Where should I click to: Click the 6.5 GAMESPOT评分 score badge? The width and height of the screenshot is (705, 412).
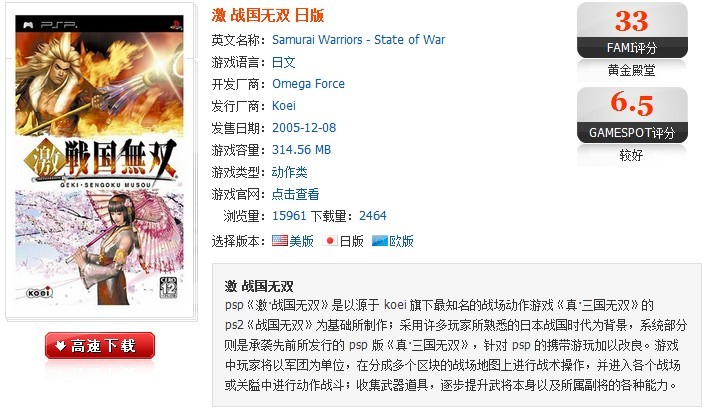click(632, 116)
